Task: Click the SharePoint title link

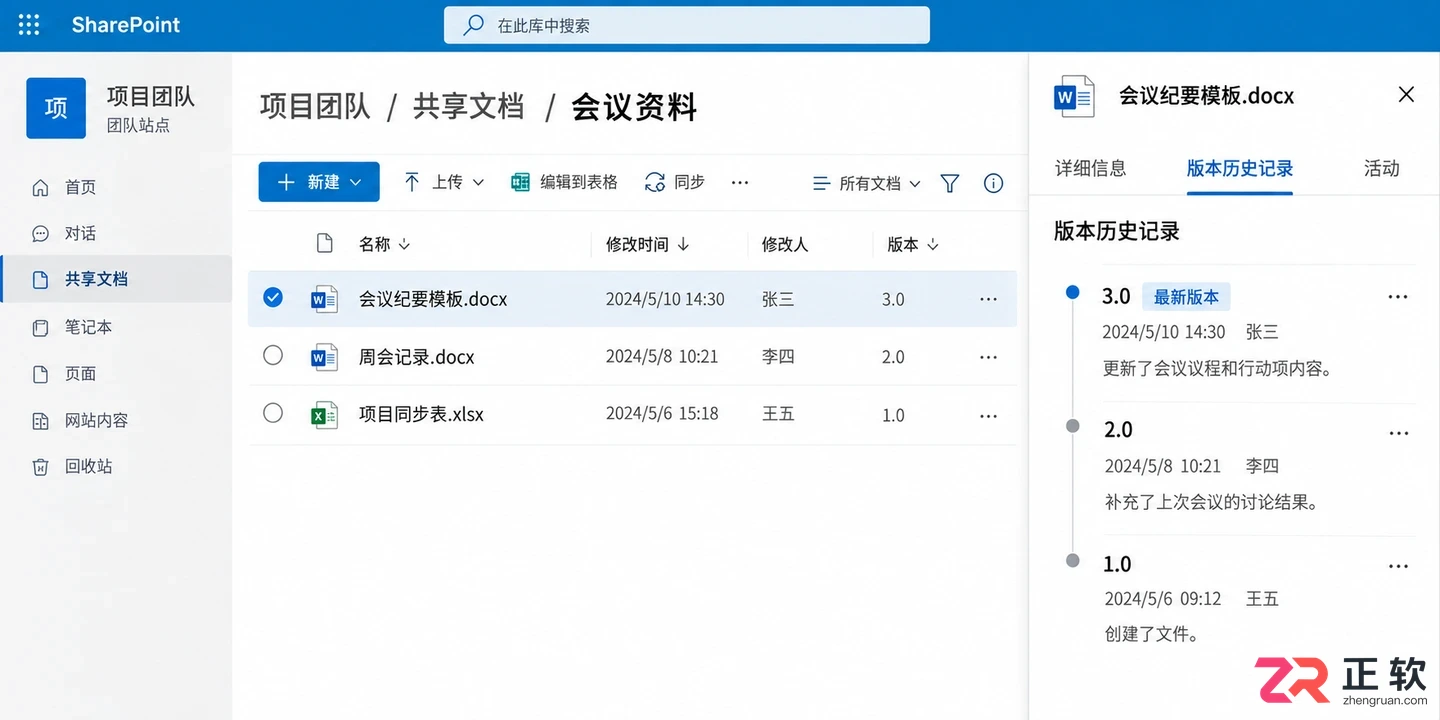Action: click(126, 25)
